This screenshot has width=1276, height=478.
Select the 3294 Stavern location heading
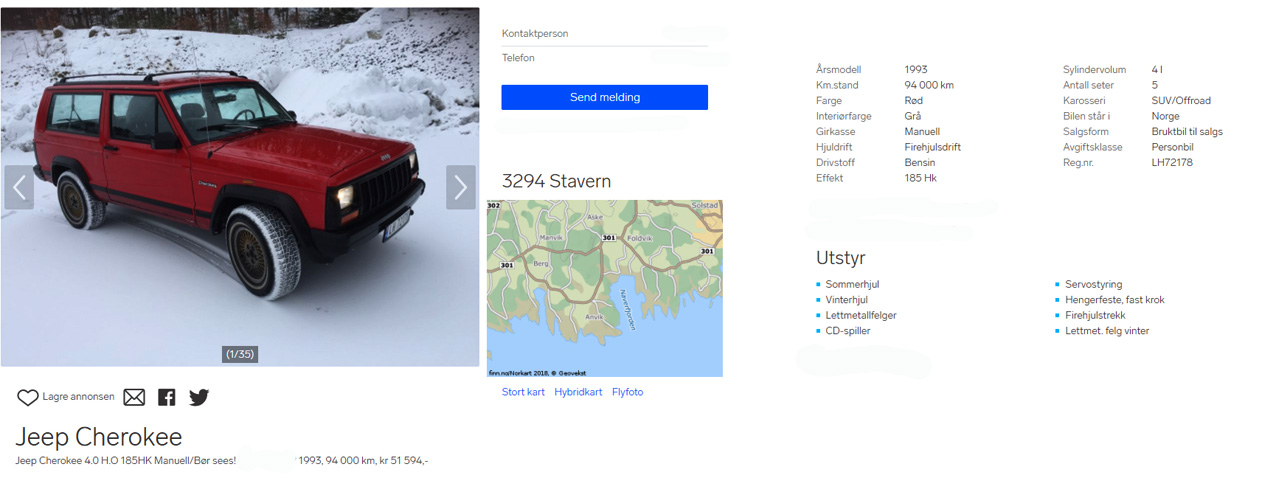[556, 181]
